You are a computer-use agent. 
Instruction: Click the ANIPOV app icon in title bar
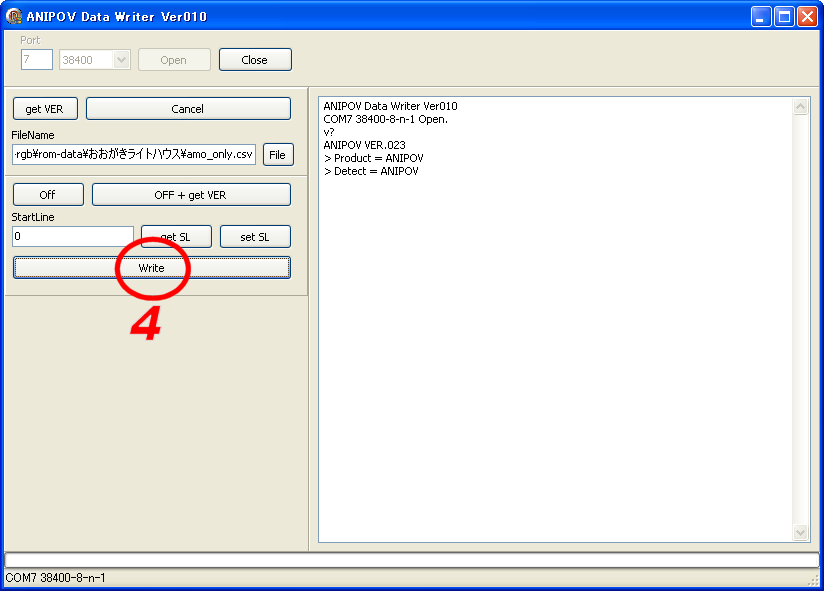(14, 16)
